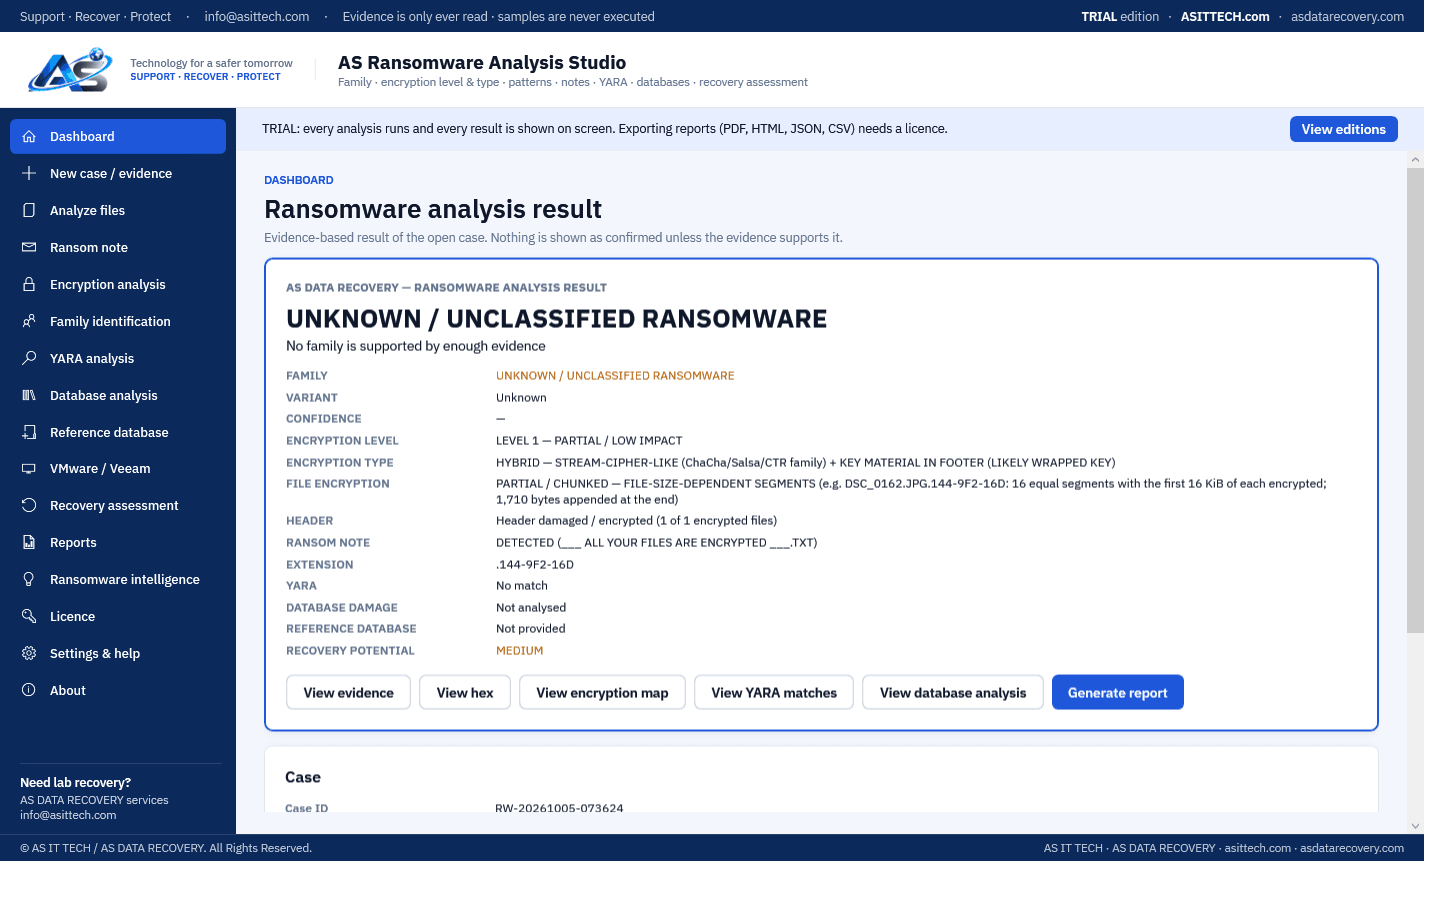Click the scrollbar down arrow
Screen dimensions: 1440x900
1415,826
